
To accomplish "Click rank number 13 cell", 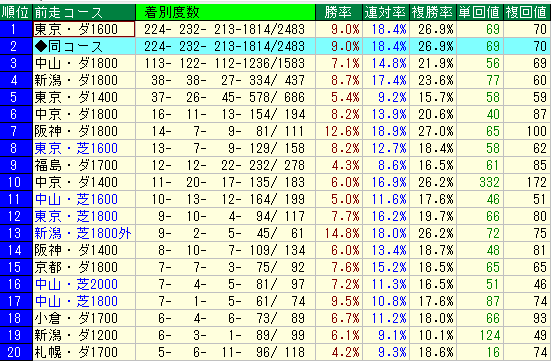I will pyautogui.click(x=16, y=233).
